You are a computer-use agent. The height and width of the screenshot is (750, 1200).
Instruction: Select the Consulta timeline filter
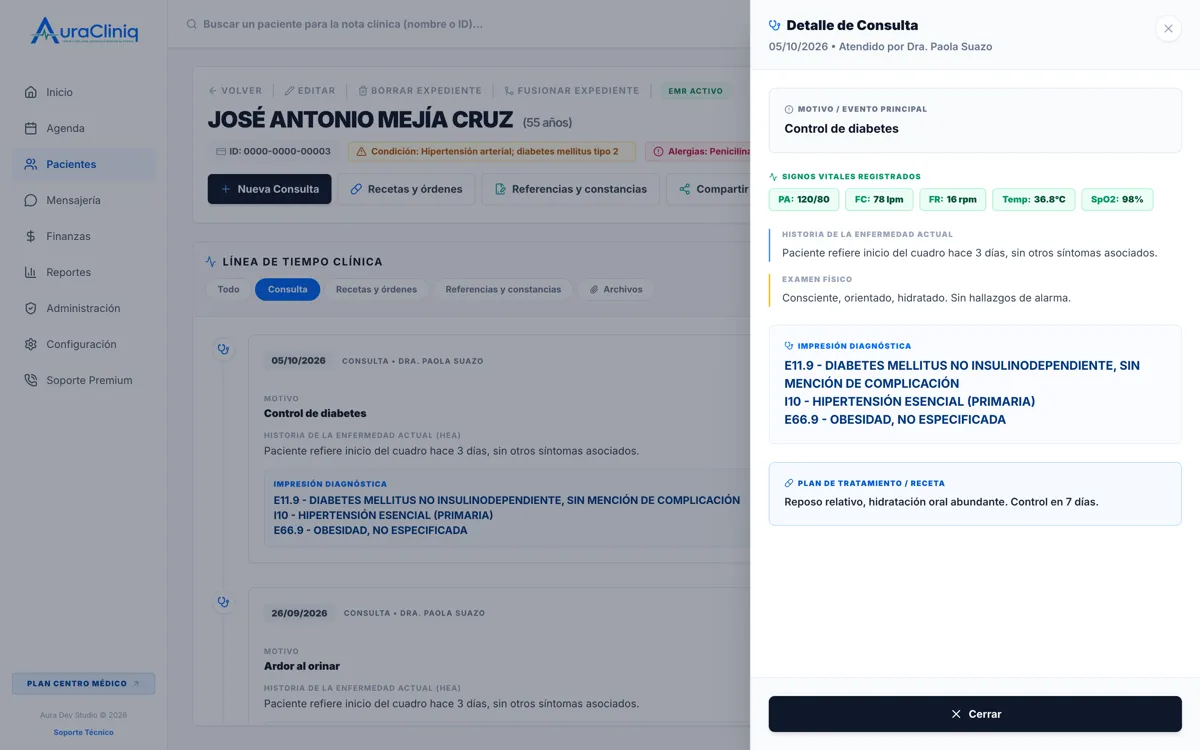pyautogui.click(x=288, y=289)
